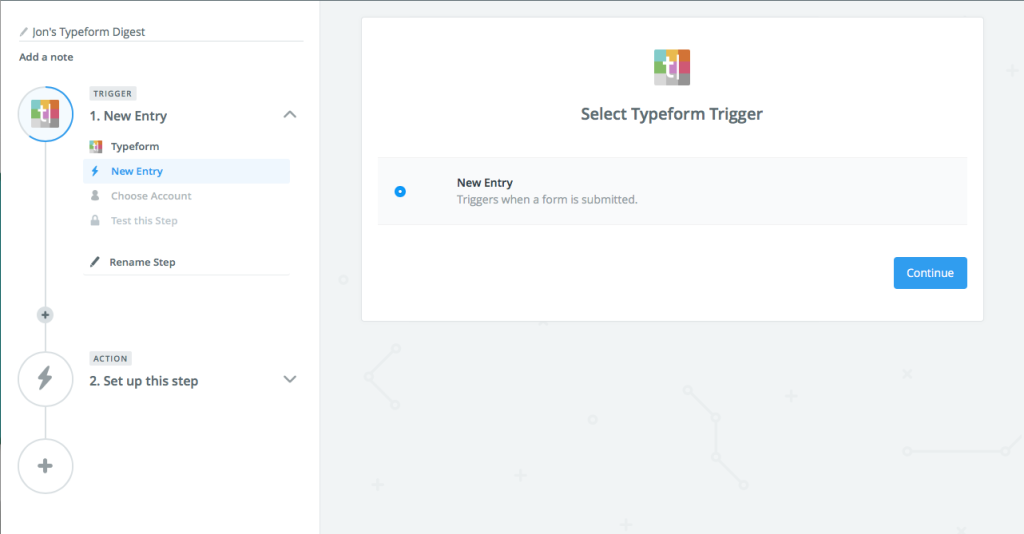Click the large Typeform logo in panel
The width and height of the screenshot is (1024, 534).
672,67
